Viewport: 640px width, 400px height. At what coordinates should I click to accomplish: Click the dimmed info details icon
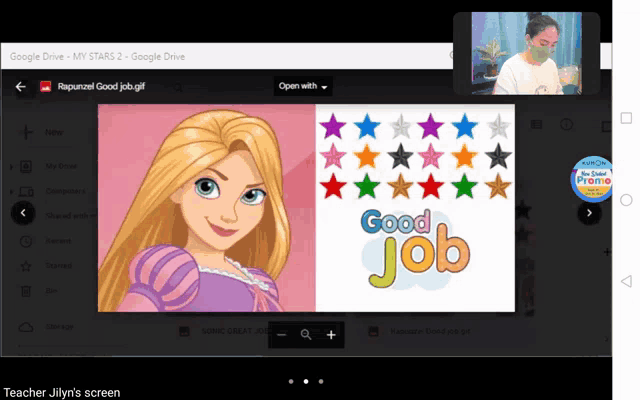coord(566,124)
